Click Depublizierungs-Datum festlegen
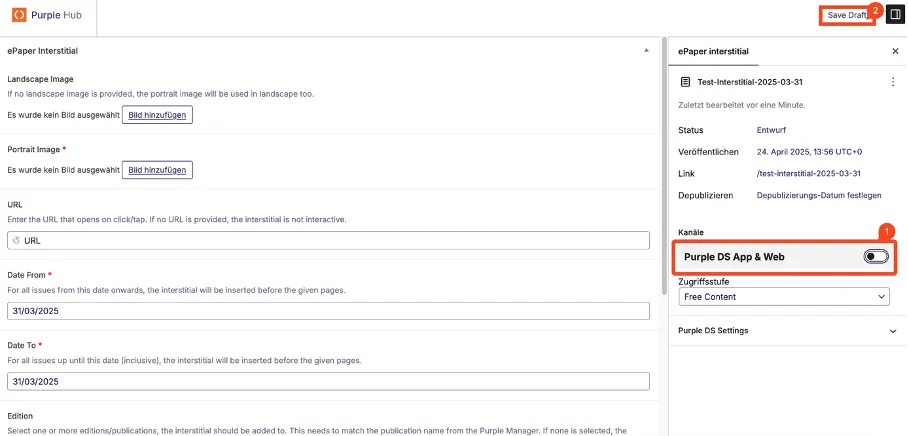 coord(819,196)
